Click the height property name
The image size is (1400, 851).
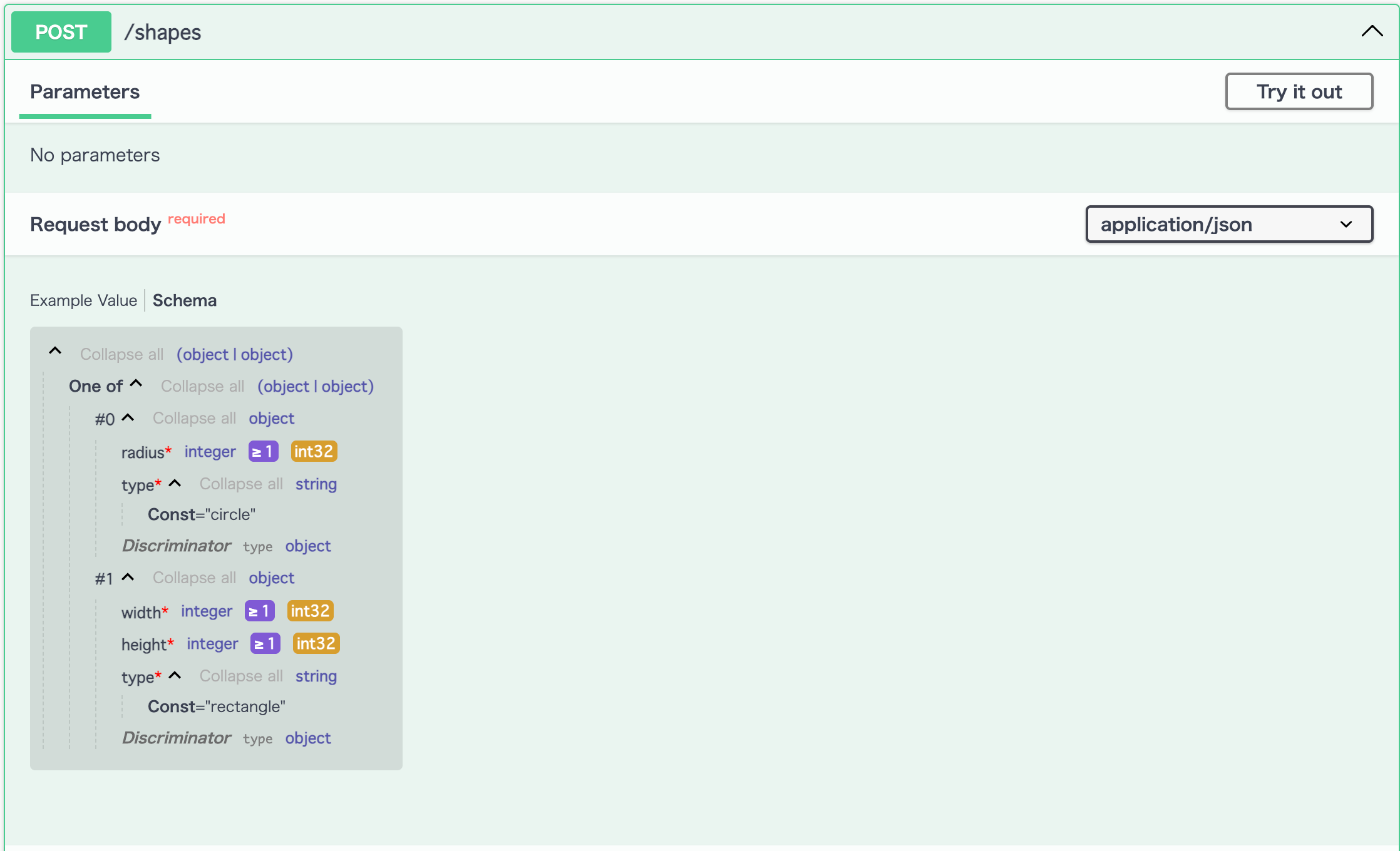click(x=144, y=644)
